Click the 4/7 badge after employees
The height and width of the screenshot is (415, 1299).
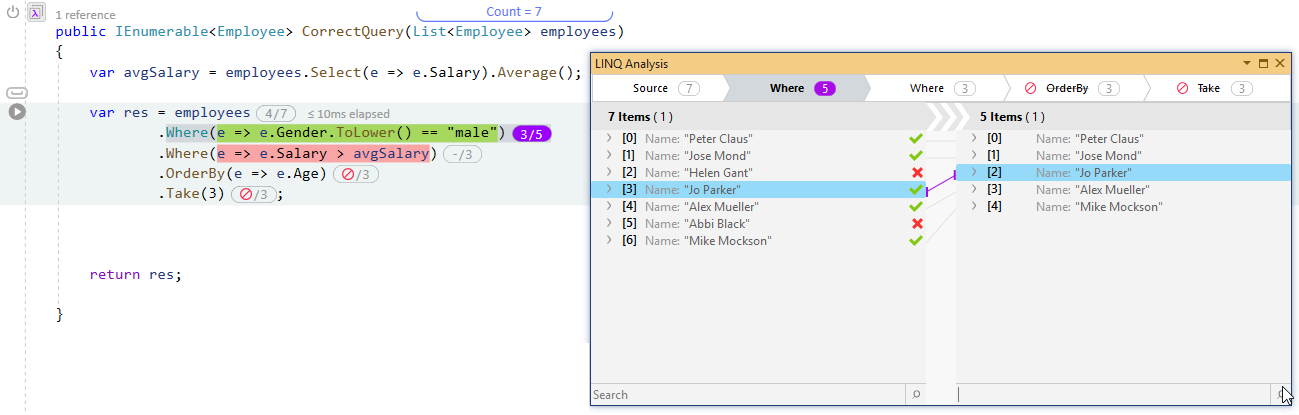pos(276,113)
